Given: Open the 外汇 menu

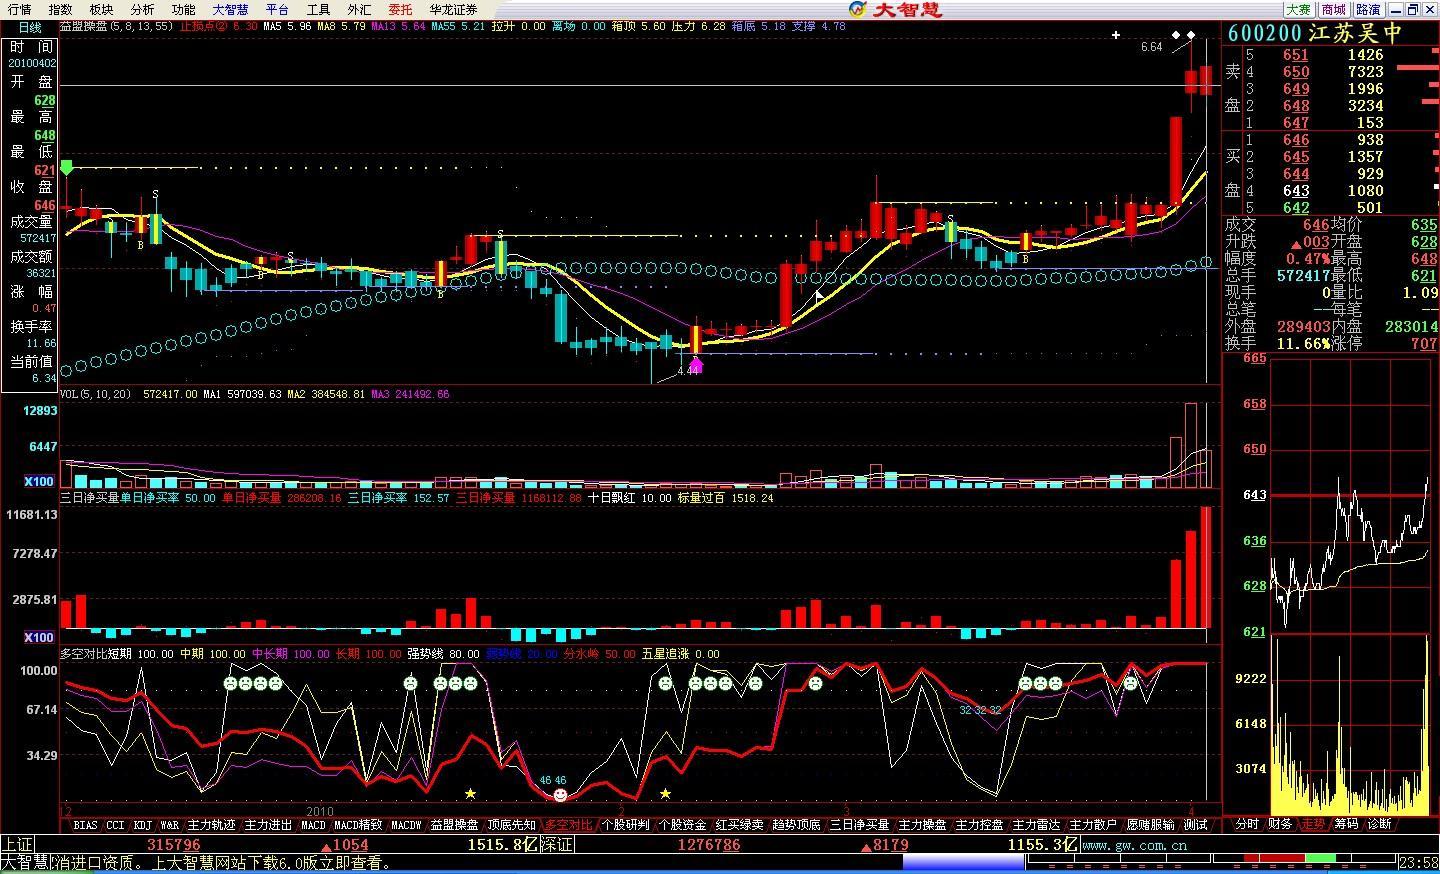Looking at the screenshot, I should [359, 10].
